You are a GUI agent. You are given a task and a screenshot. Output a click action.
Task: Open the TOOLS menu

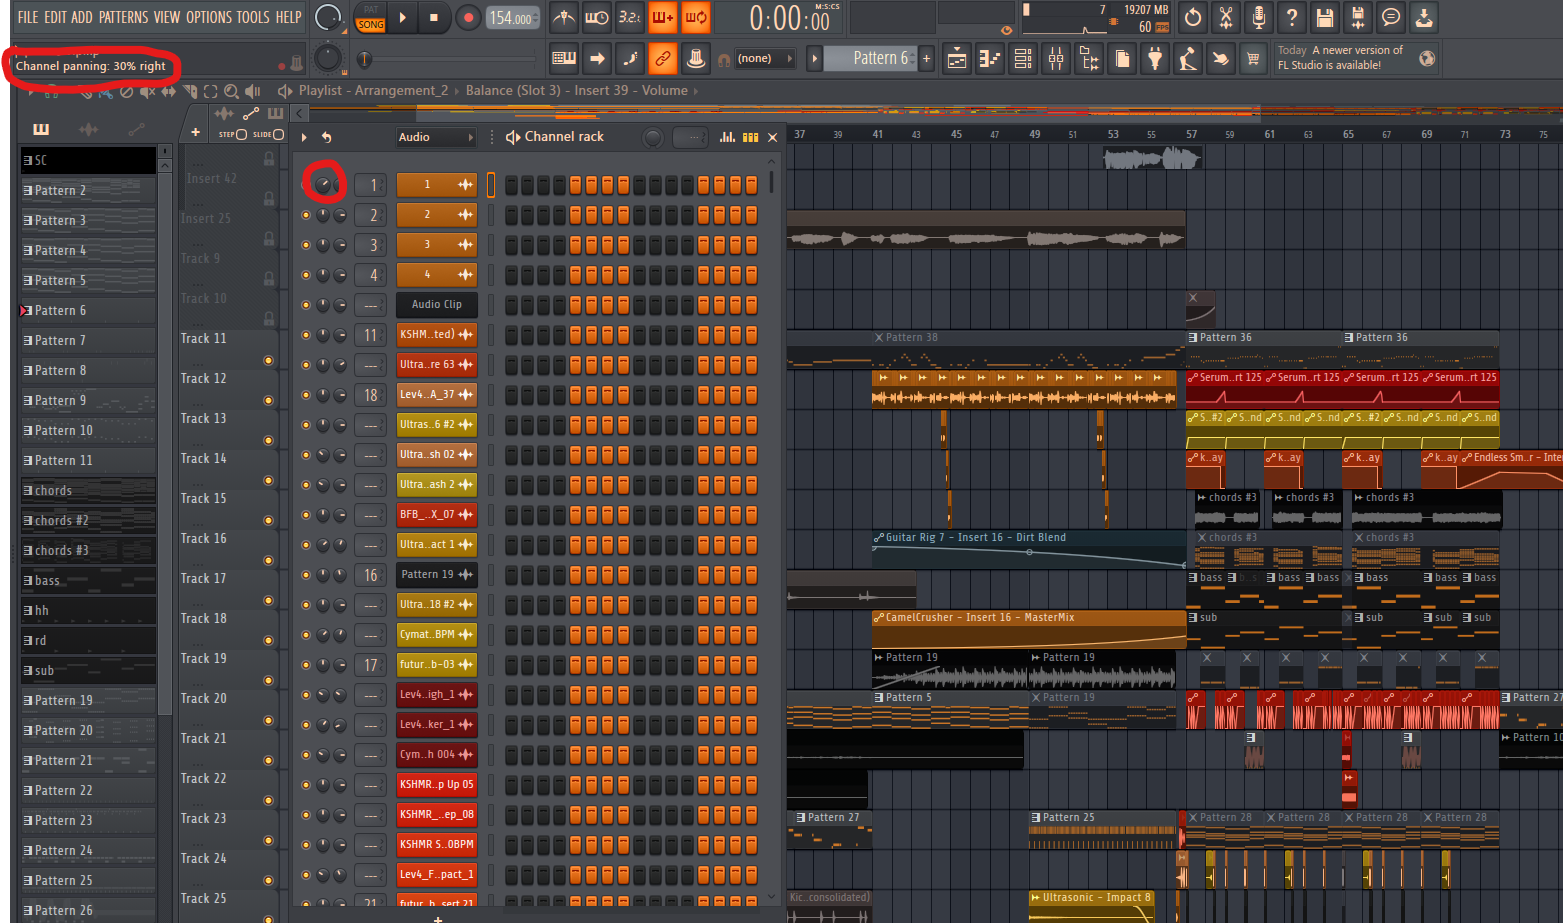(x=253, y=17)
